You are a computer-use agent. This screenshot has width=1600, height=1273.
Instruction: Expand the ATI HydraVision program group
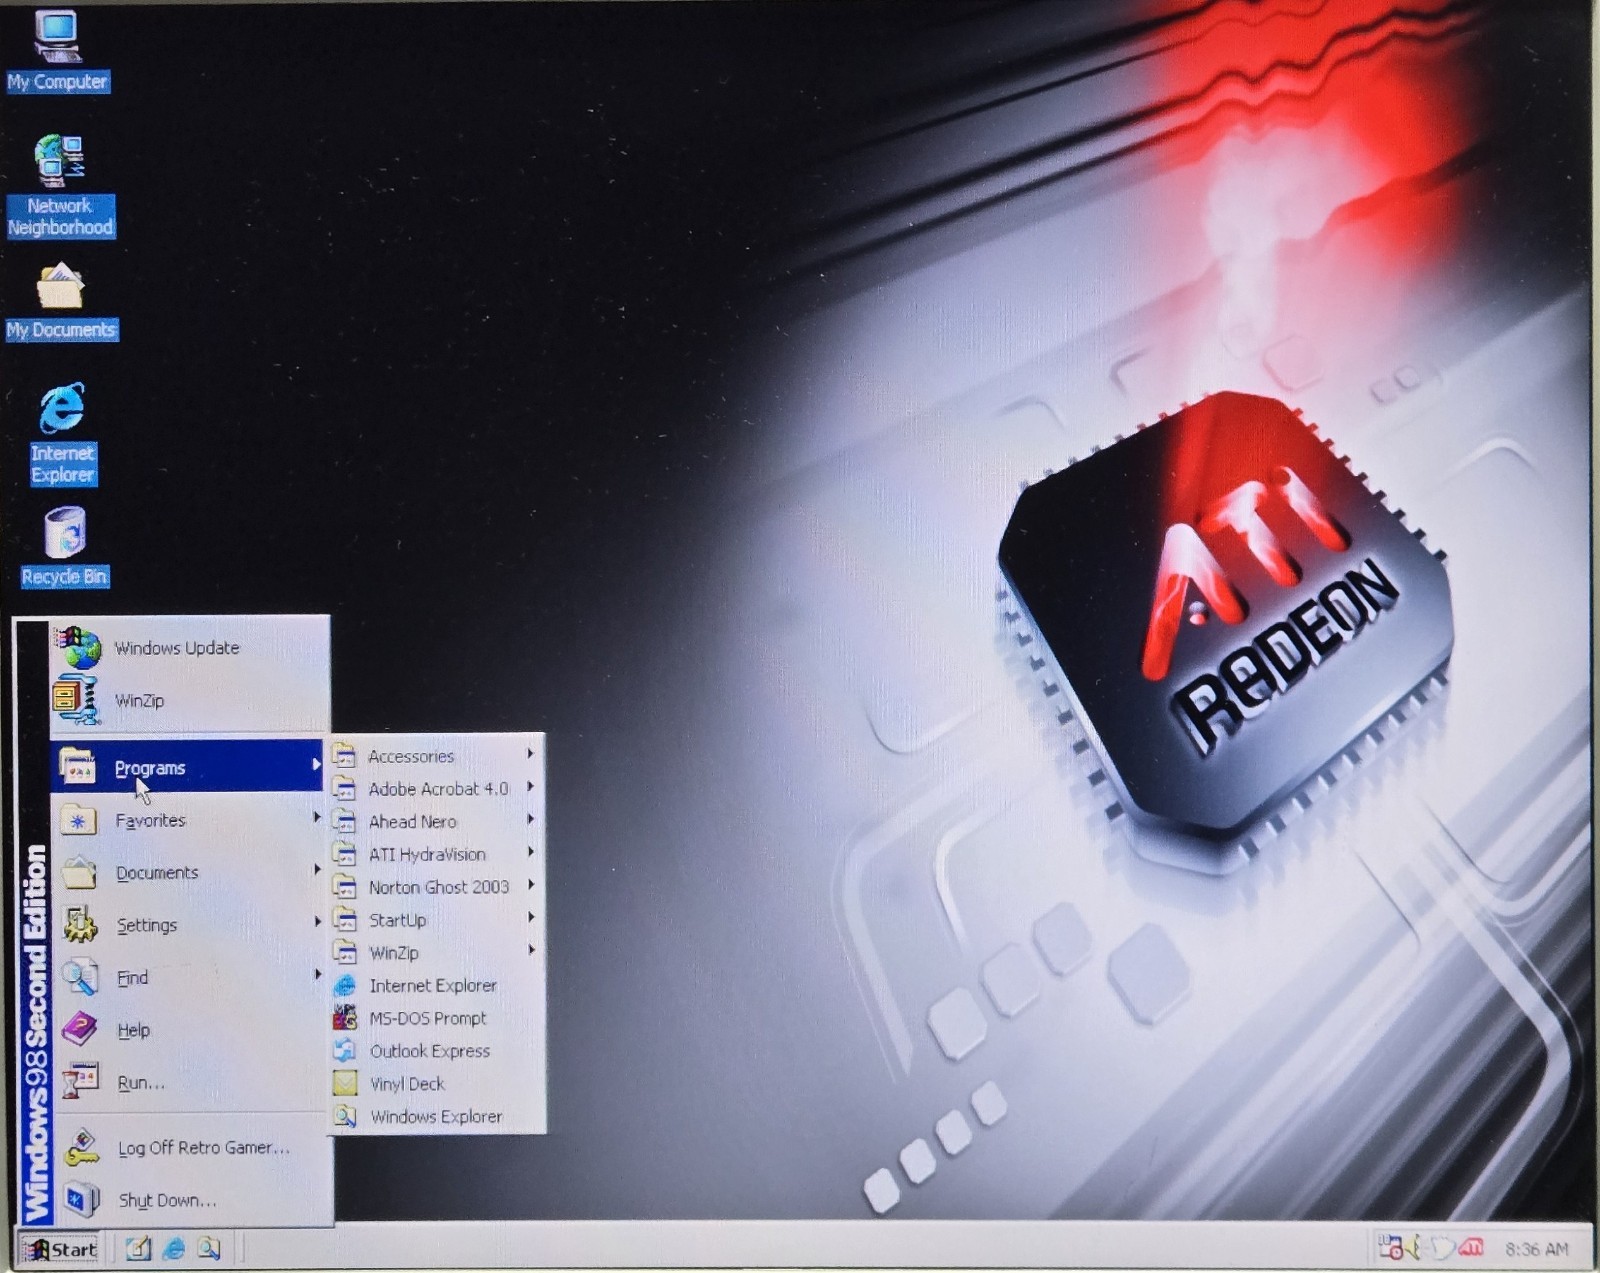[x=438, y=854]
